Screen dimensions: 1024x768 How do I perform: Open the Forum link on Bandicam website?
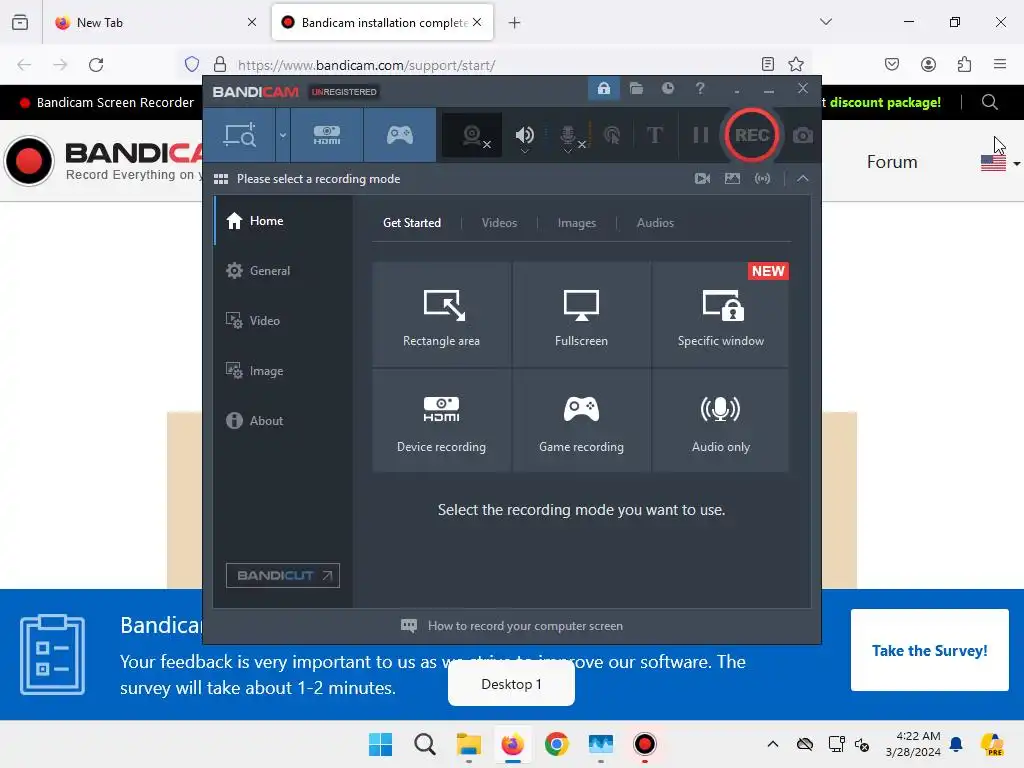pyautogui.click(x=891, y=162)
